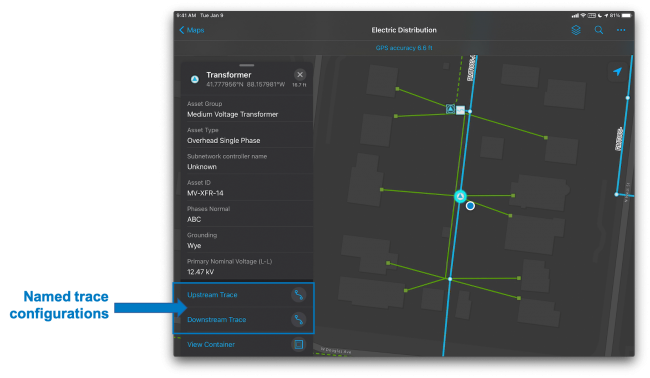Screen dimensions: 650x378
Task: Select Medium Voltage Transformer asset group value
Action: 233,114
